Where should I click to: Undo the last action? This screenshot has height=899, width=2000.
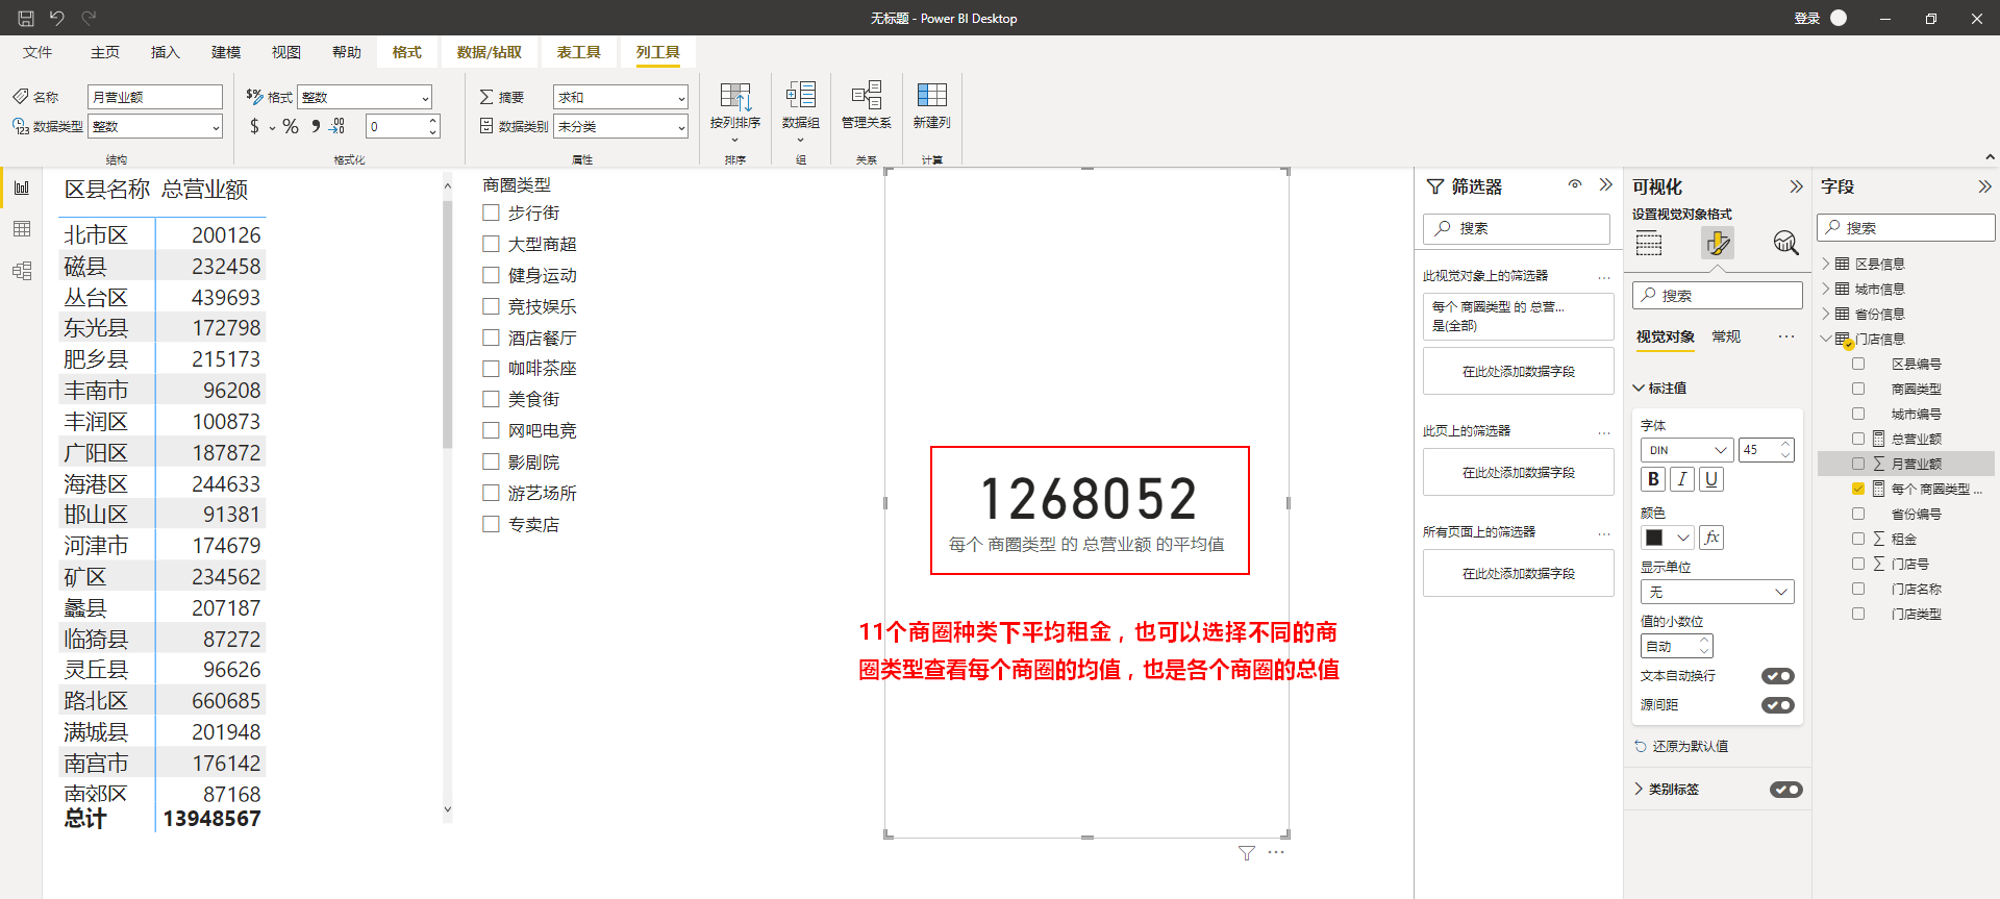57,18
